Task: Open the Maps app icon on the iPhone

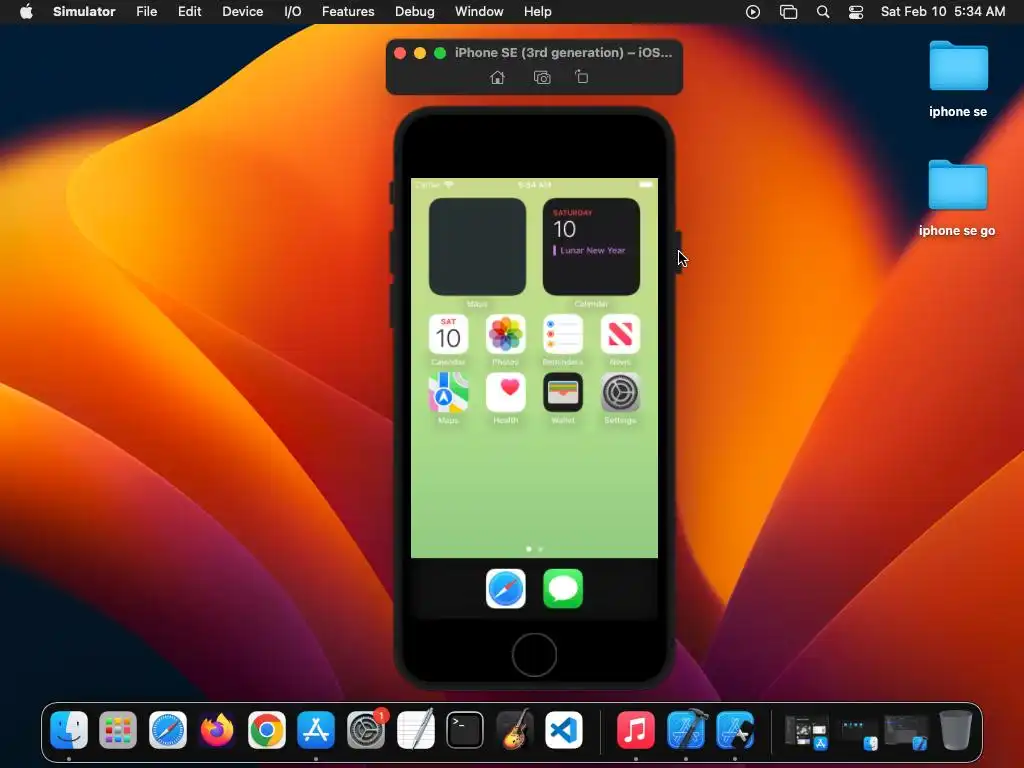Action: [448, 392]
